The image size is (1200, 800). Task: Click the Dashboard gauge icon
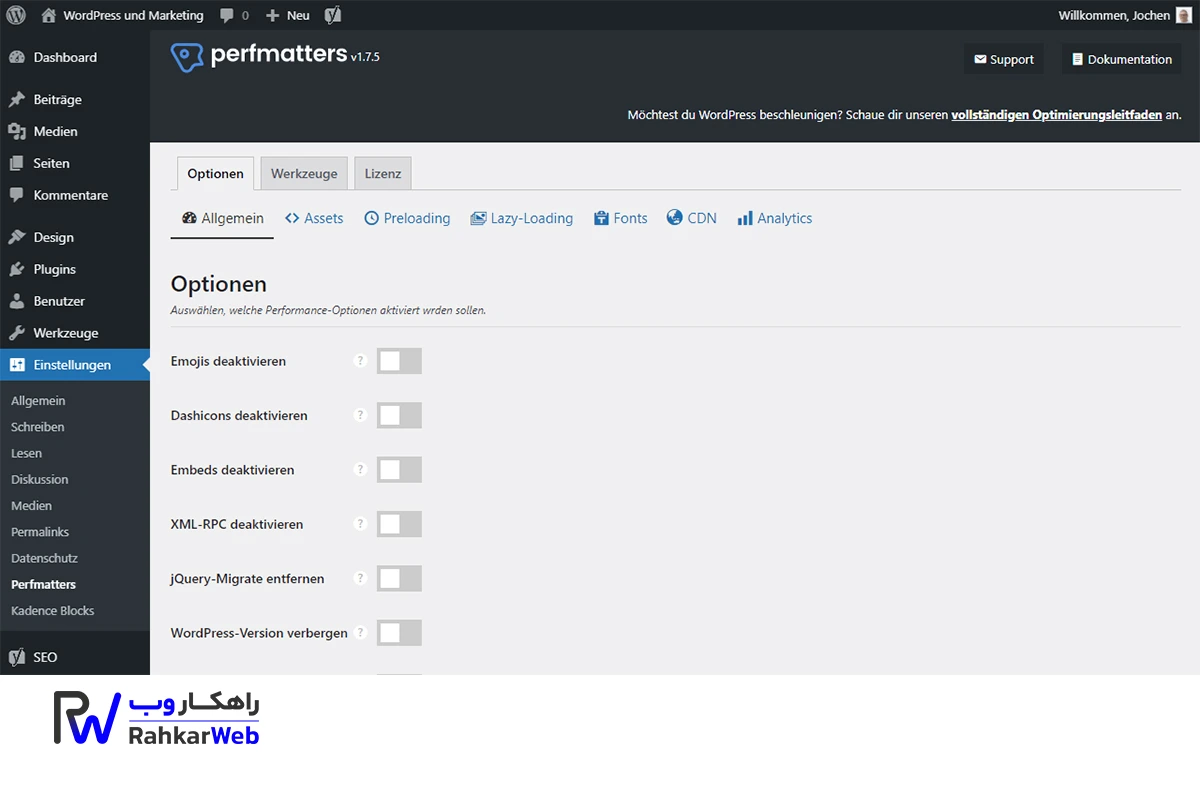point(17,58)
